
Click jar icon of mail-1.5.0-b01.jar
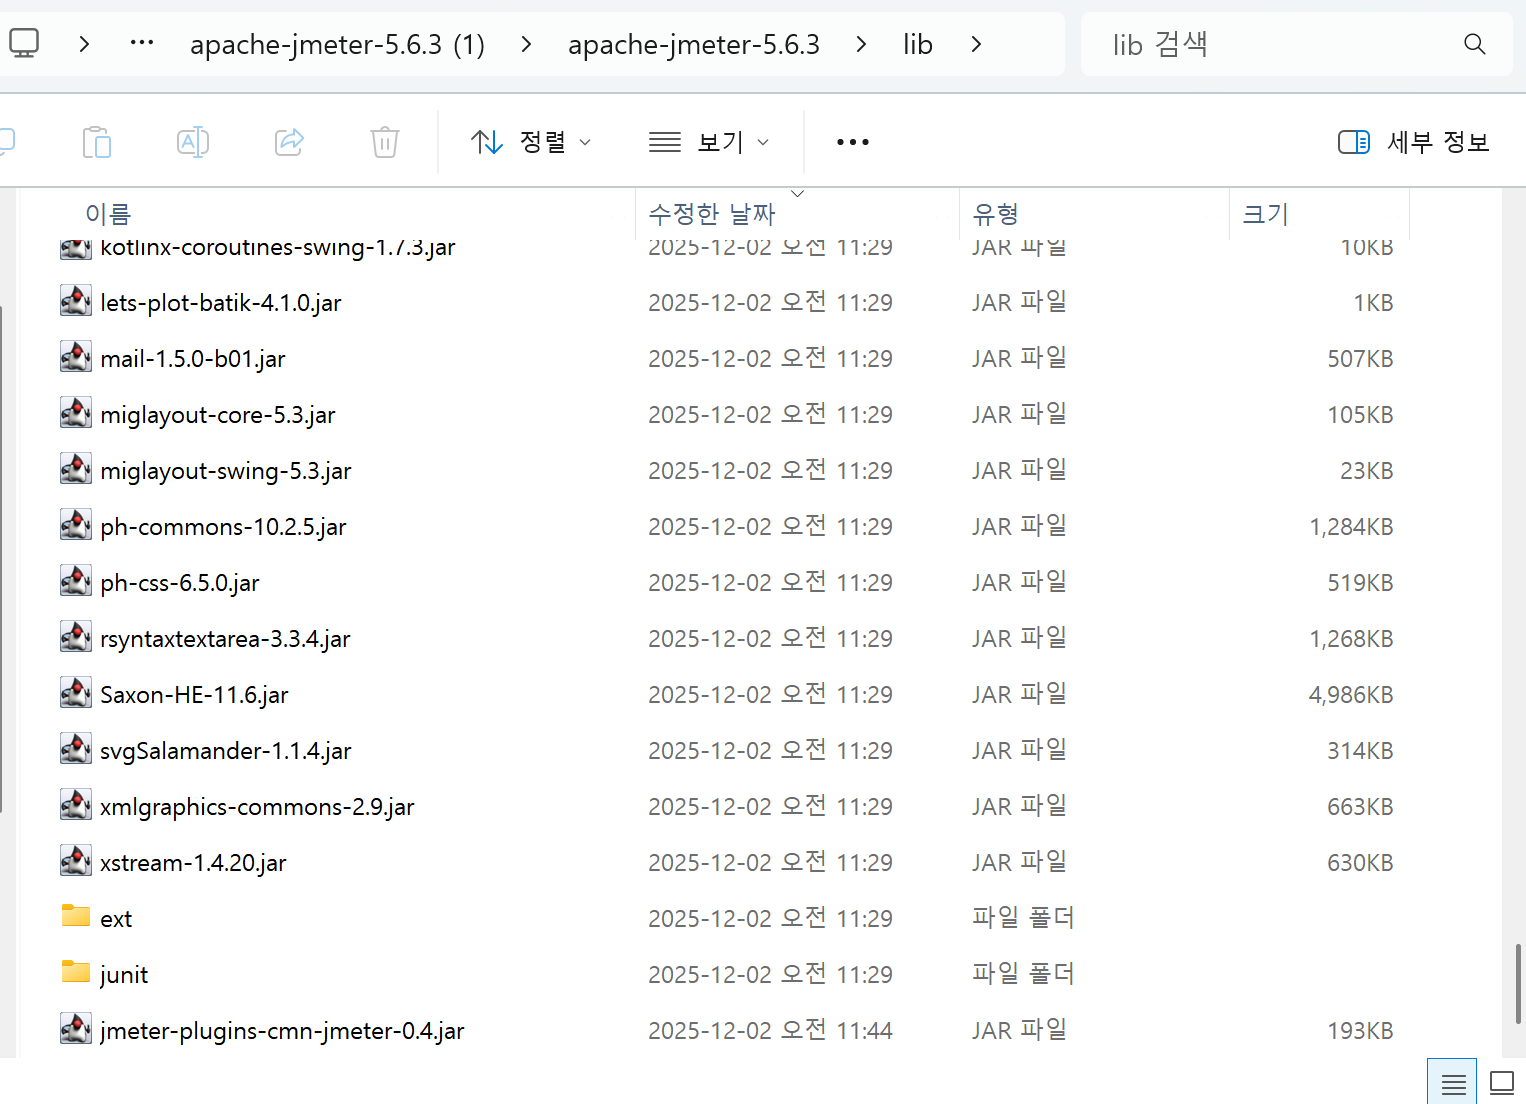[x=76, y=357]
